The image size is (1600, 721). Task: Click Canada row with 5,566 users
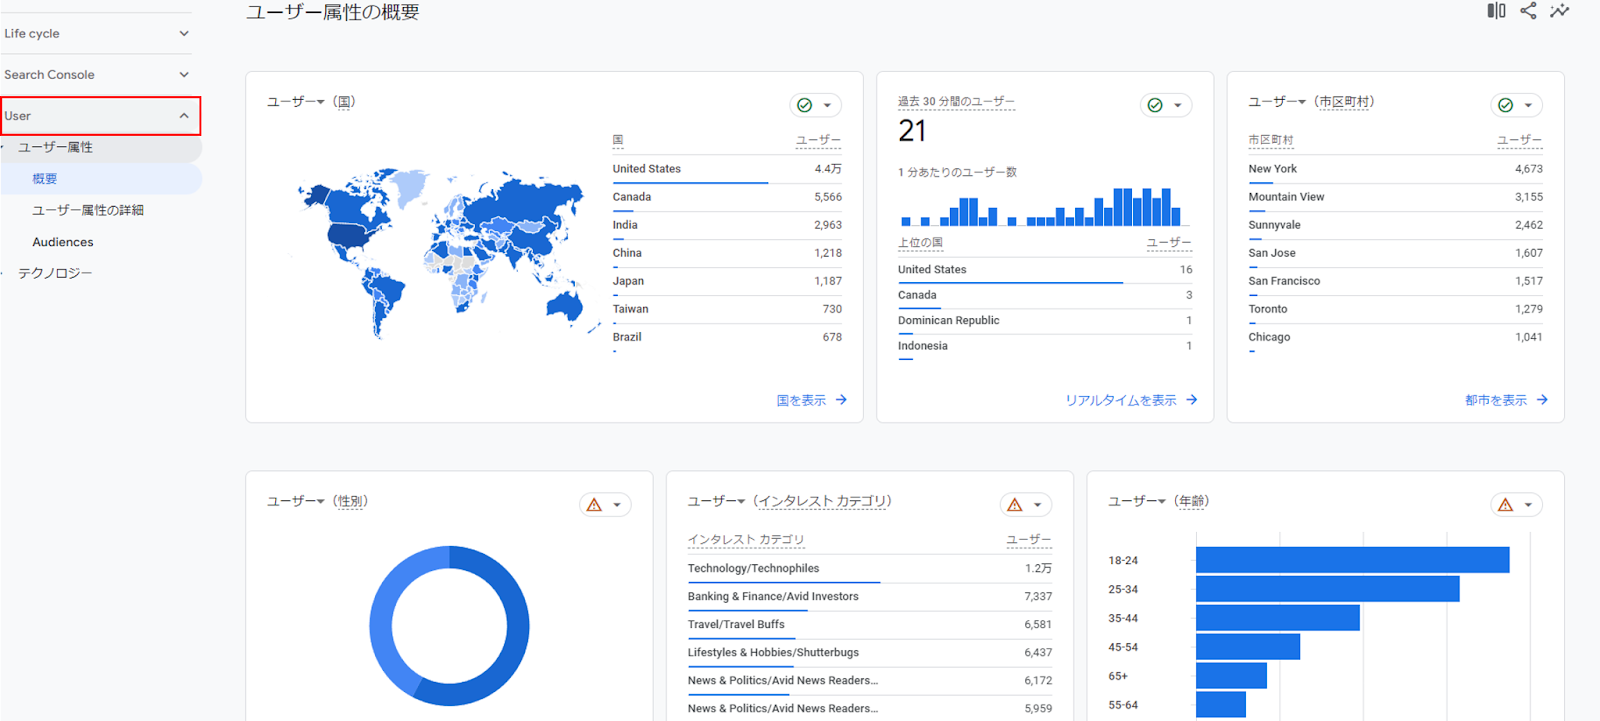(x=727, y=197)
